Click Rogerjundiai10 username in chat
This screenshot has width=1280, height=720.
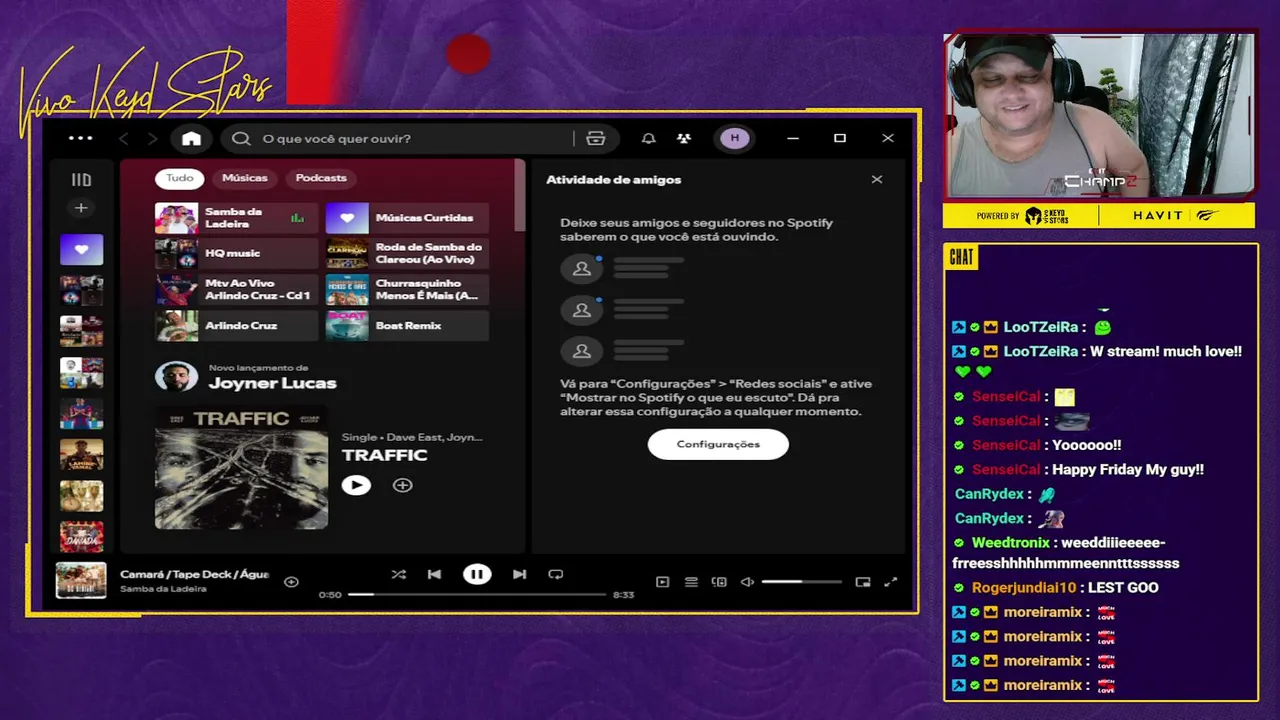(1024, 588)
